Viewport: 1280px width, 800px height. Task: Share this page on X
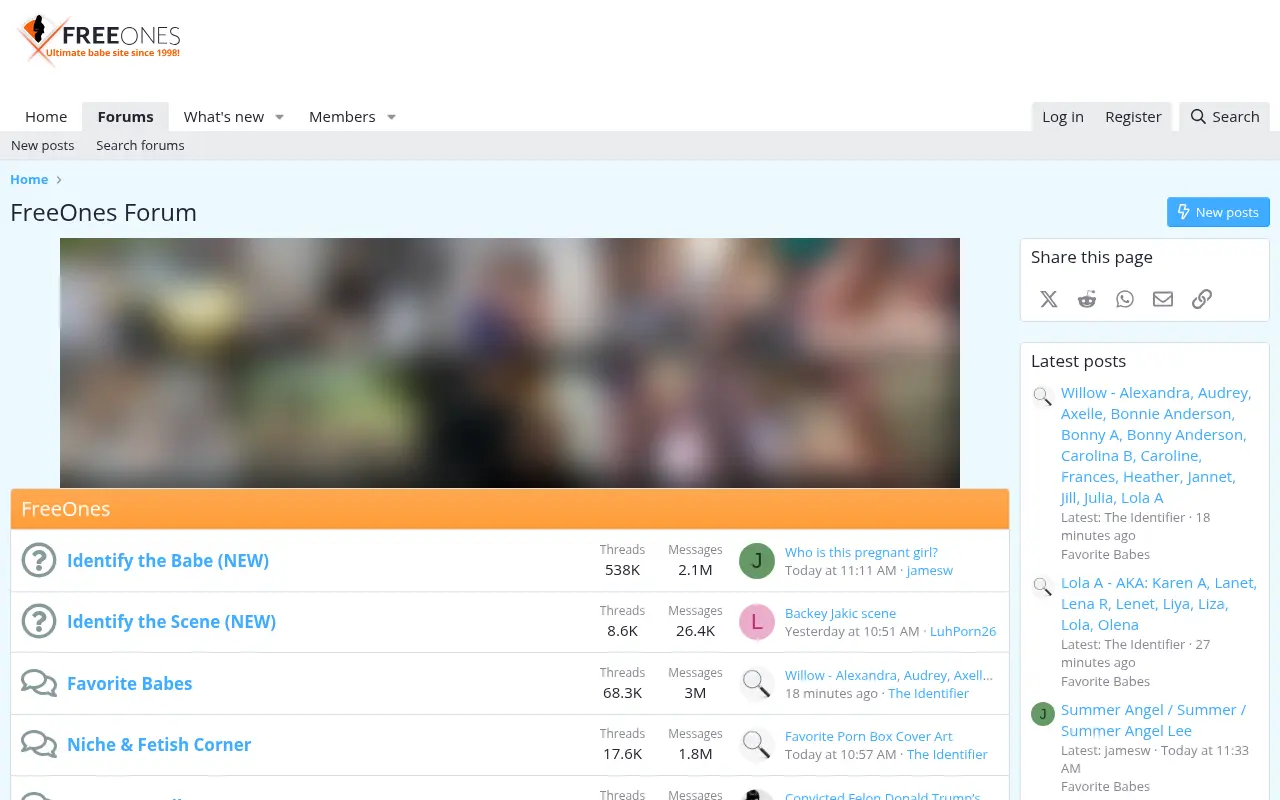(1048, 299)
